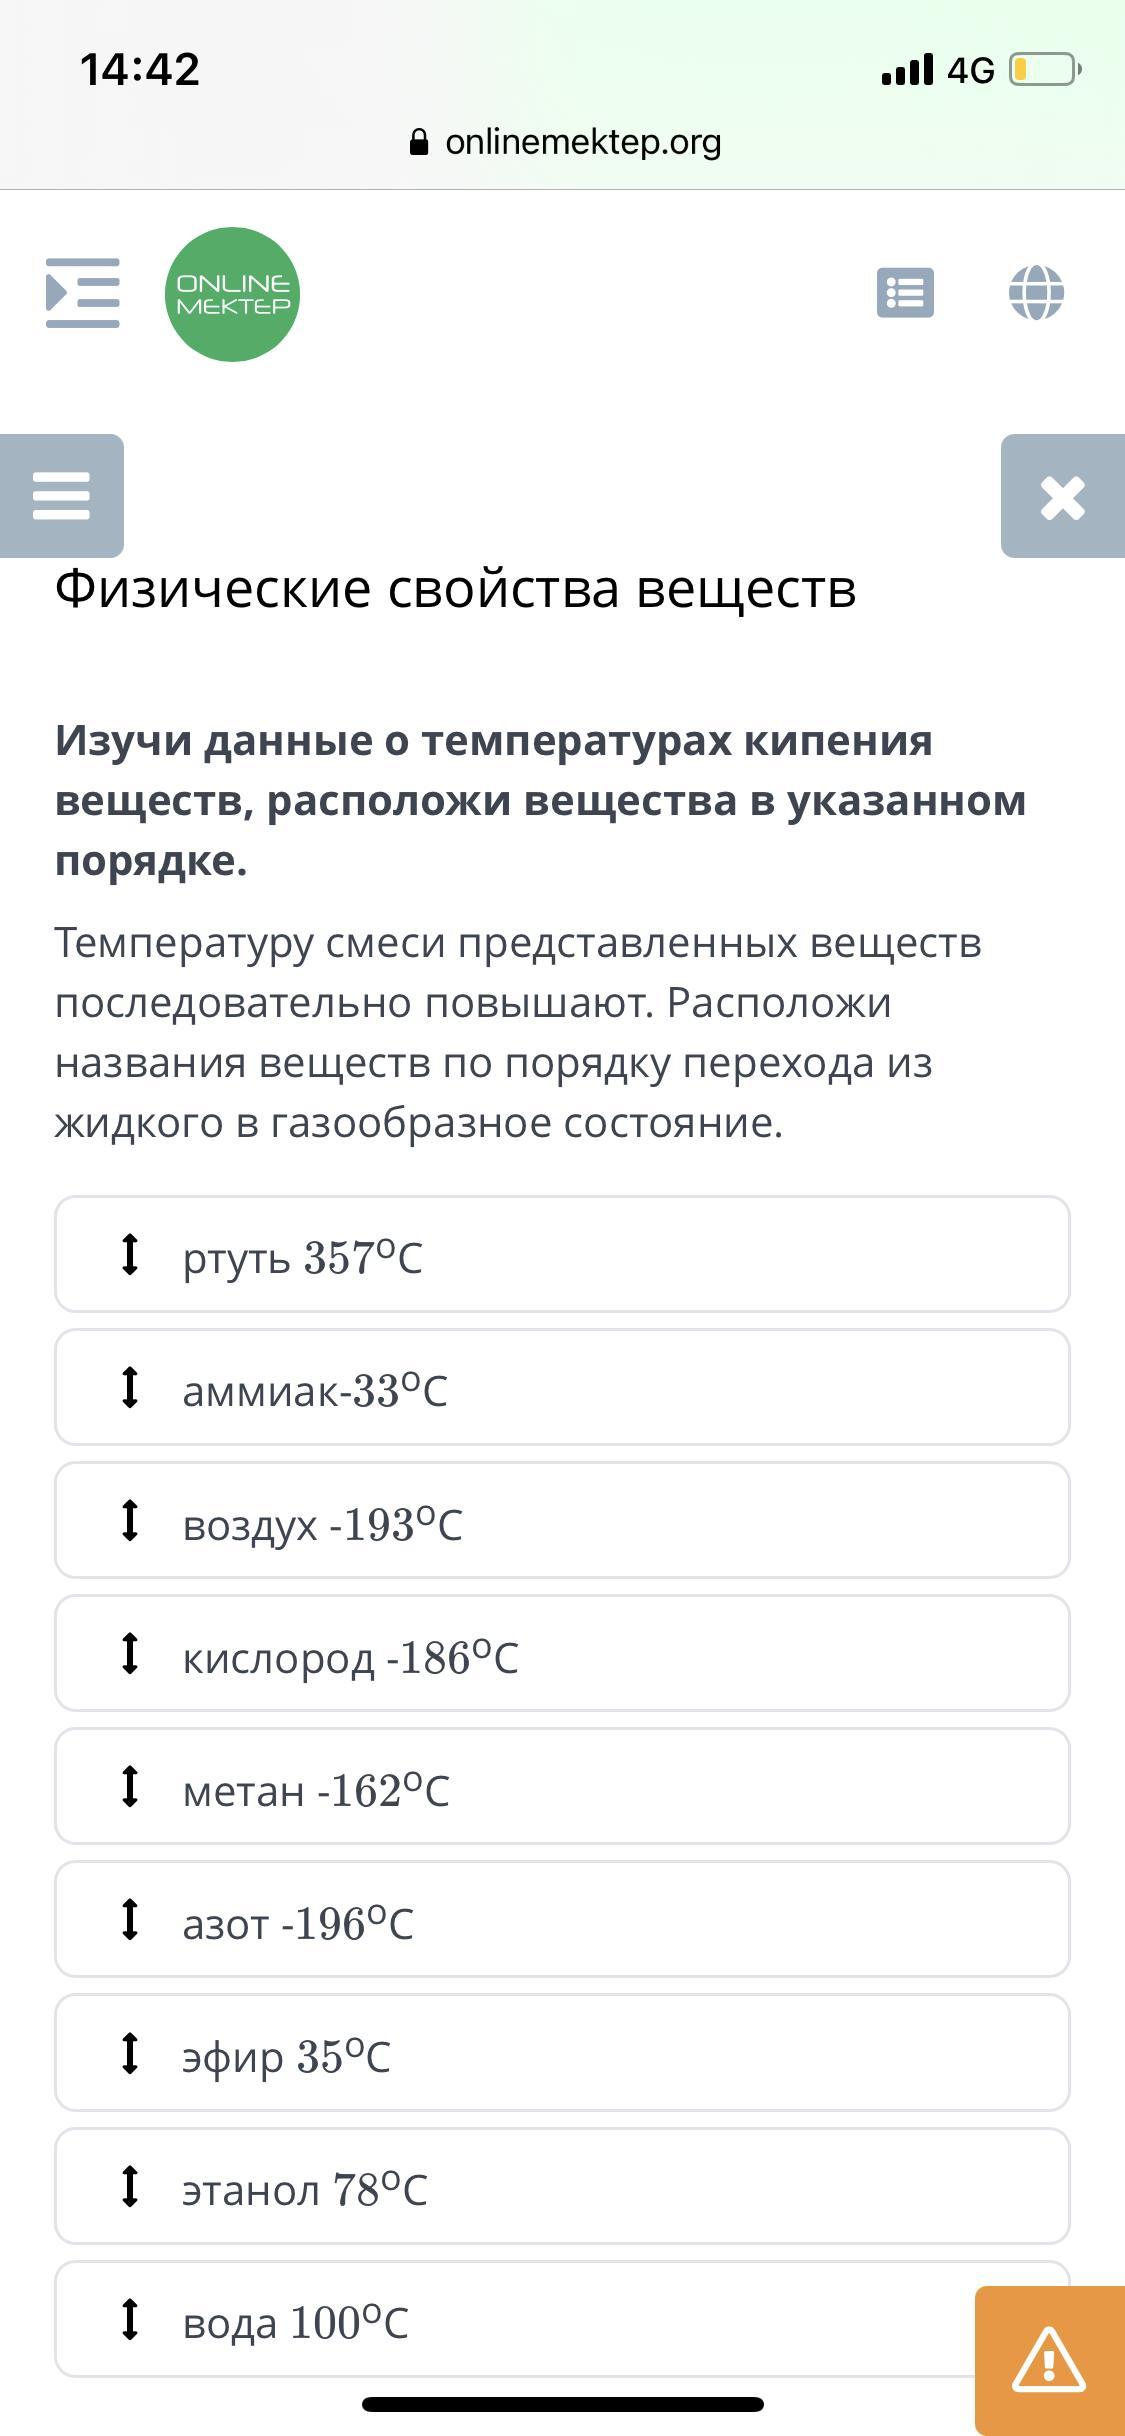Select the азот -196°C answer item
This screenshot has height=2436, width=1125.
click(562, 1920)
